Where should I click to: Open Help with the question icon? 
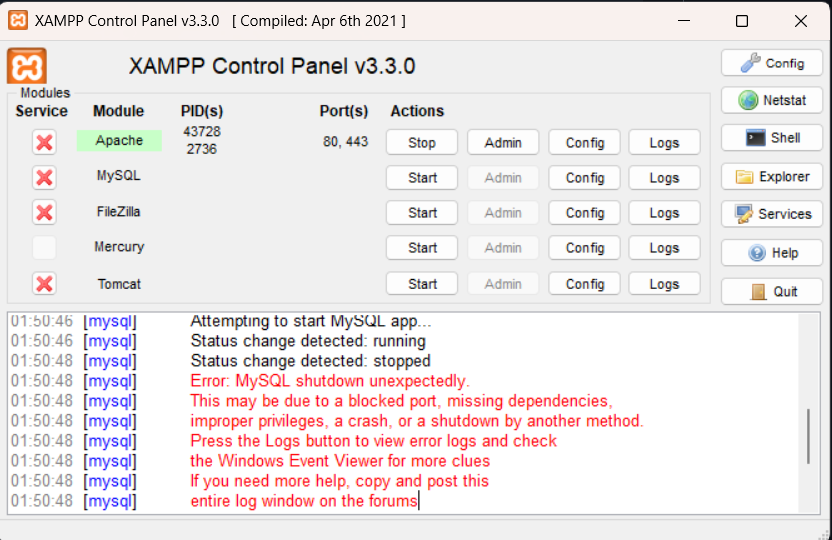[771, 253]
